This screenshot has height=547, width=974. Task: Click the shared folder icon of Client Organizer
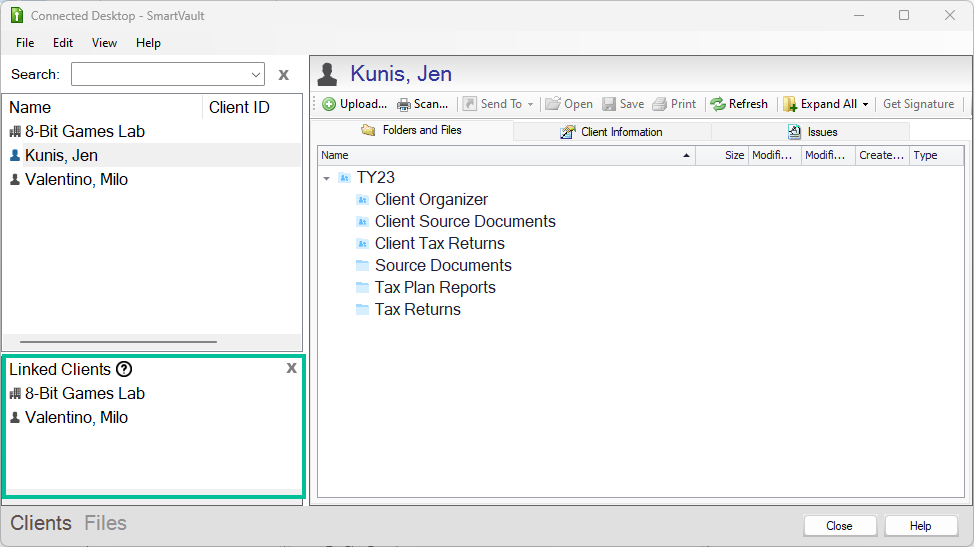click(363, 200)
